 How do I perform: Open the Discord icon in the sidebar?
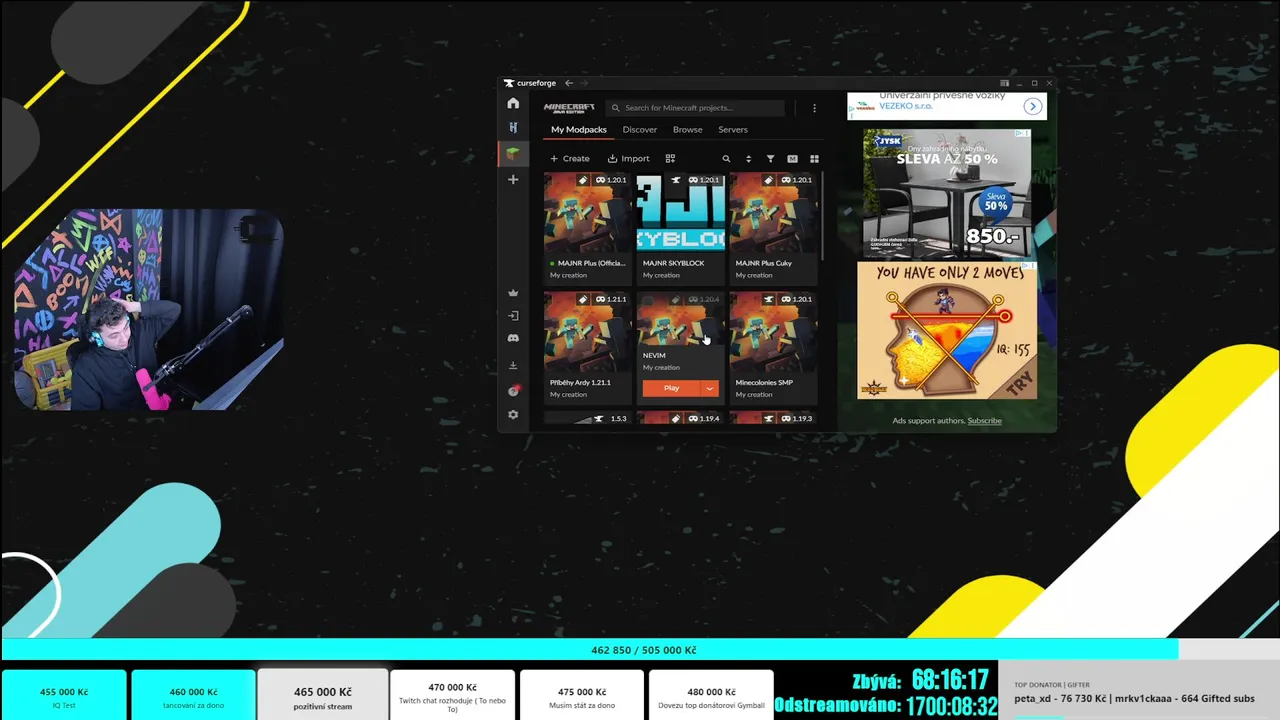513,339
